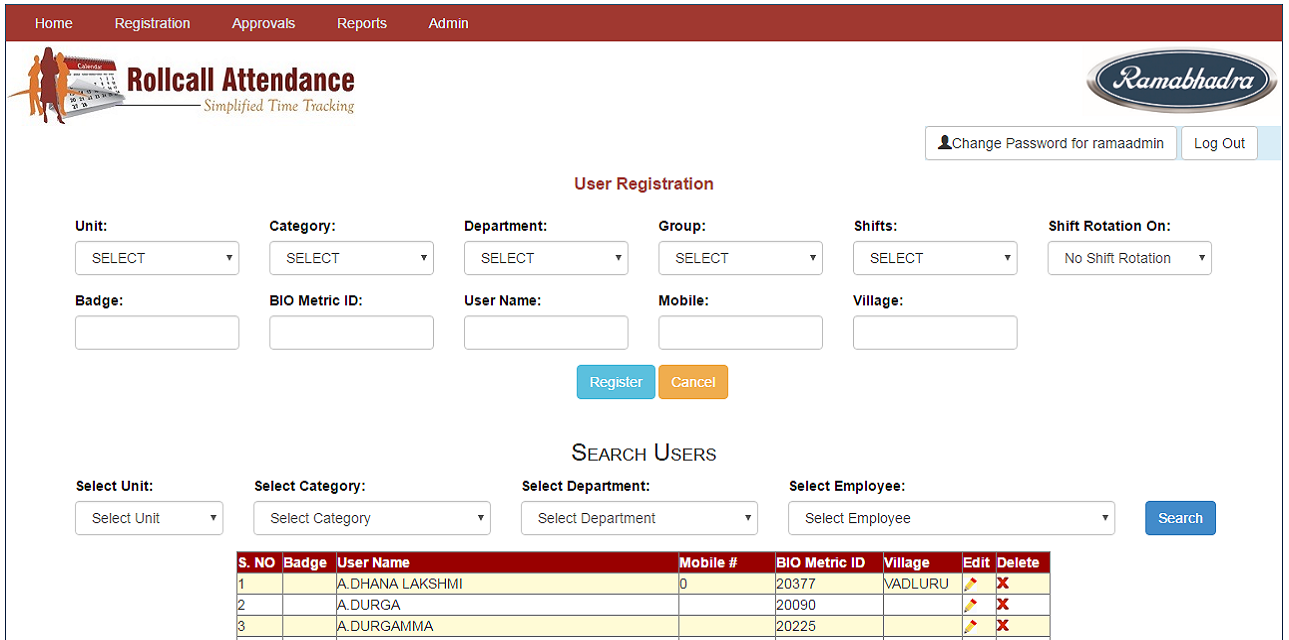
Task: Focus the BIO Metric ID field
Action: click(351, 333)
